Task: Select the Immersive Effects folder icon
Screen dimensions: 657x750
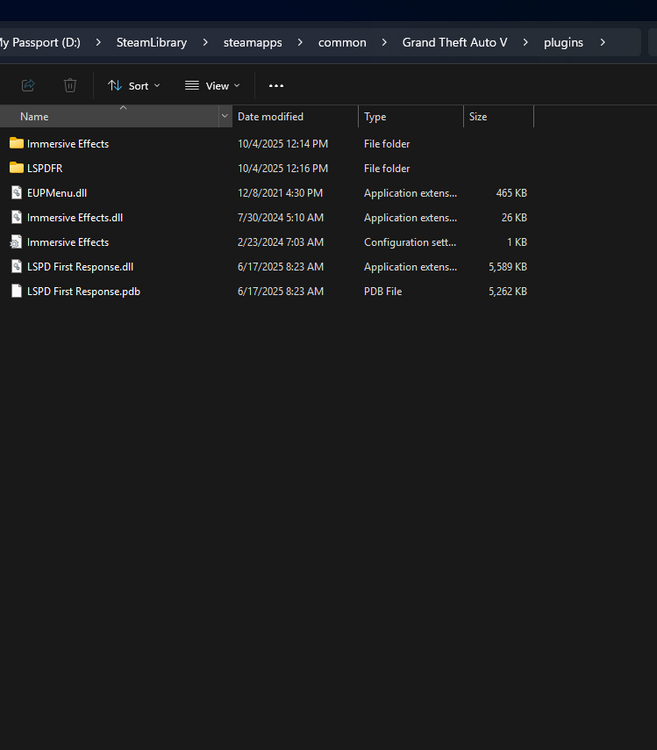Action: coord(16,143)
